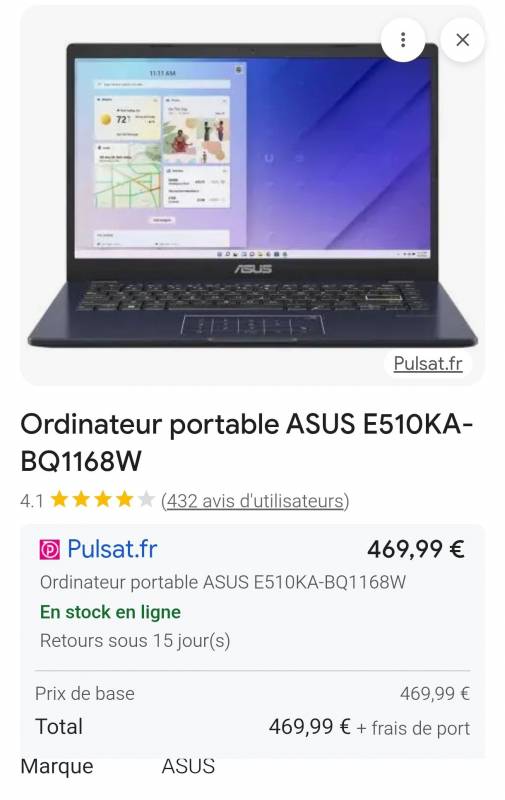Close the product panel with X
The image size is (505, 800).
(462, 40)
